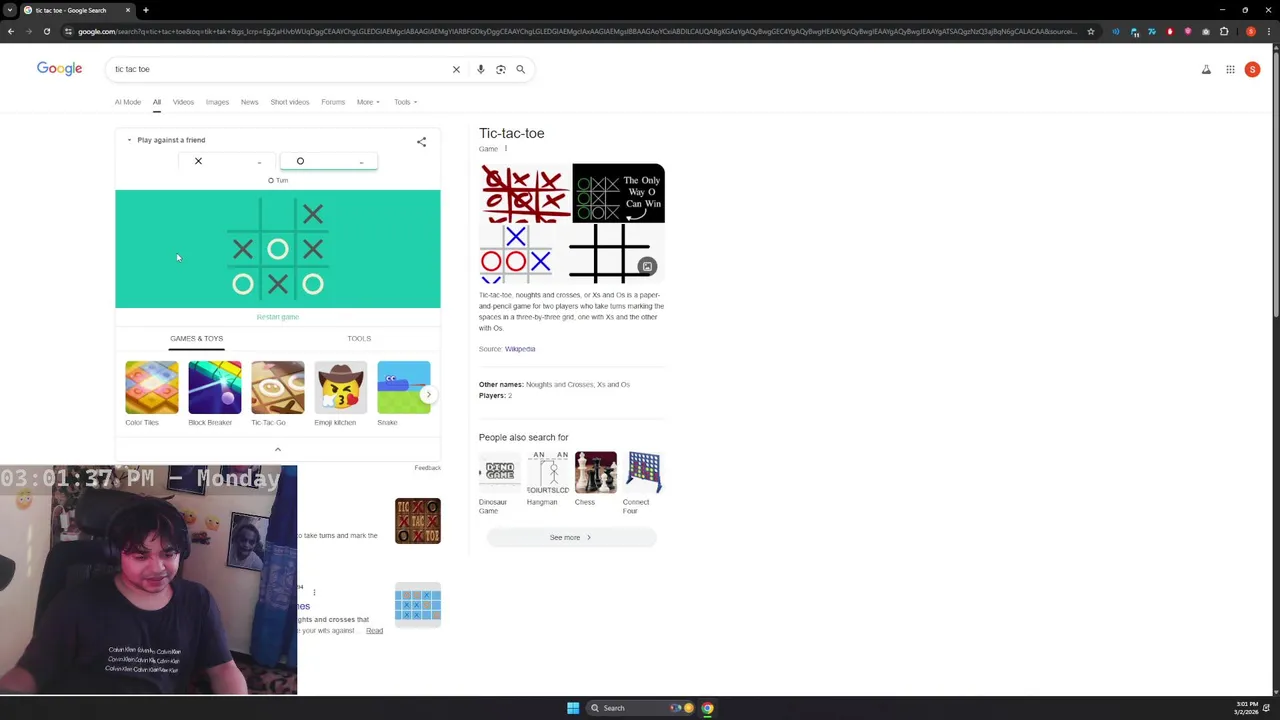Open the Google apps grid
Viewport: 1280px width, 720px height.
click(x=1230, y=69)
